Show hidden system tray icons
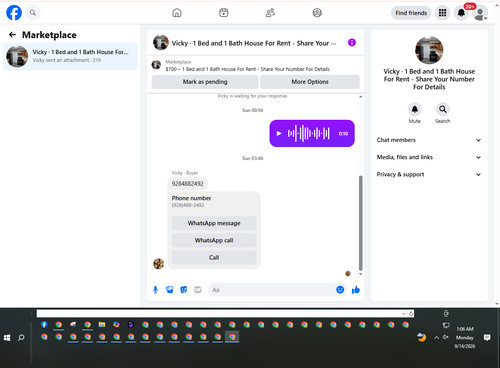The height and width of the screenshot is (368, 500). (x=436, y=338)
